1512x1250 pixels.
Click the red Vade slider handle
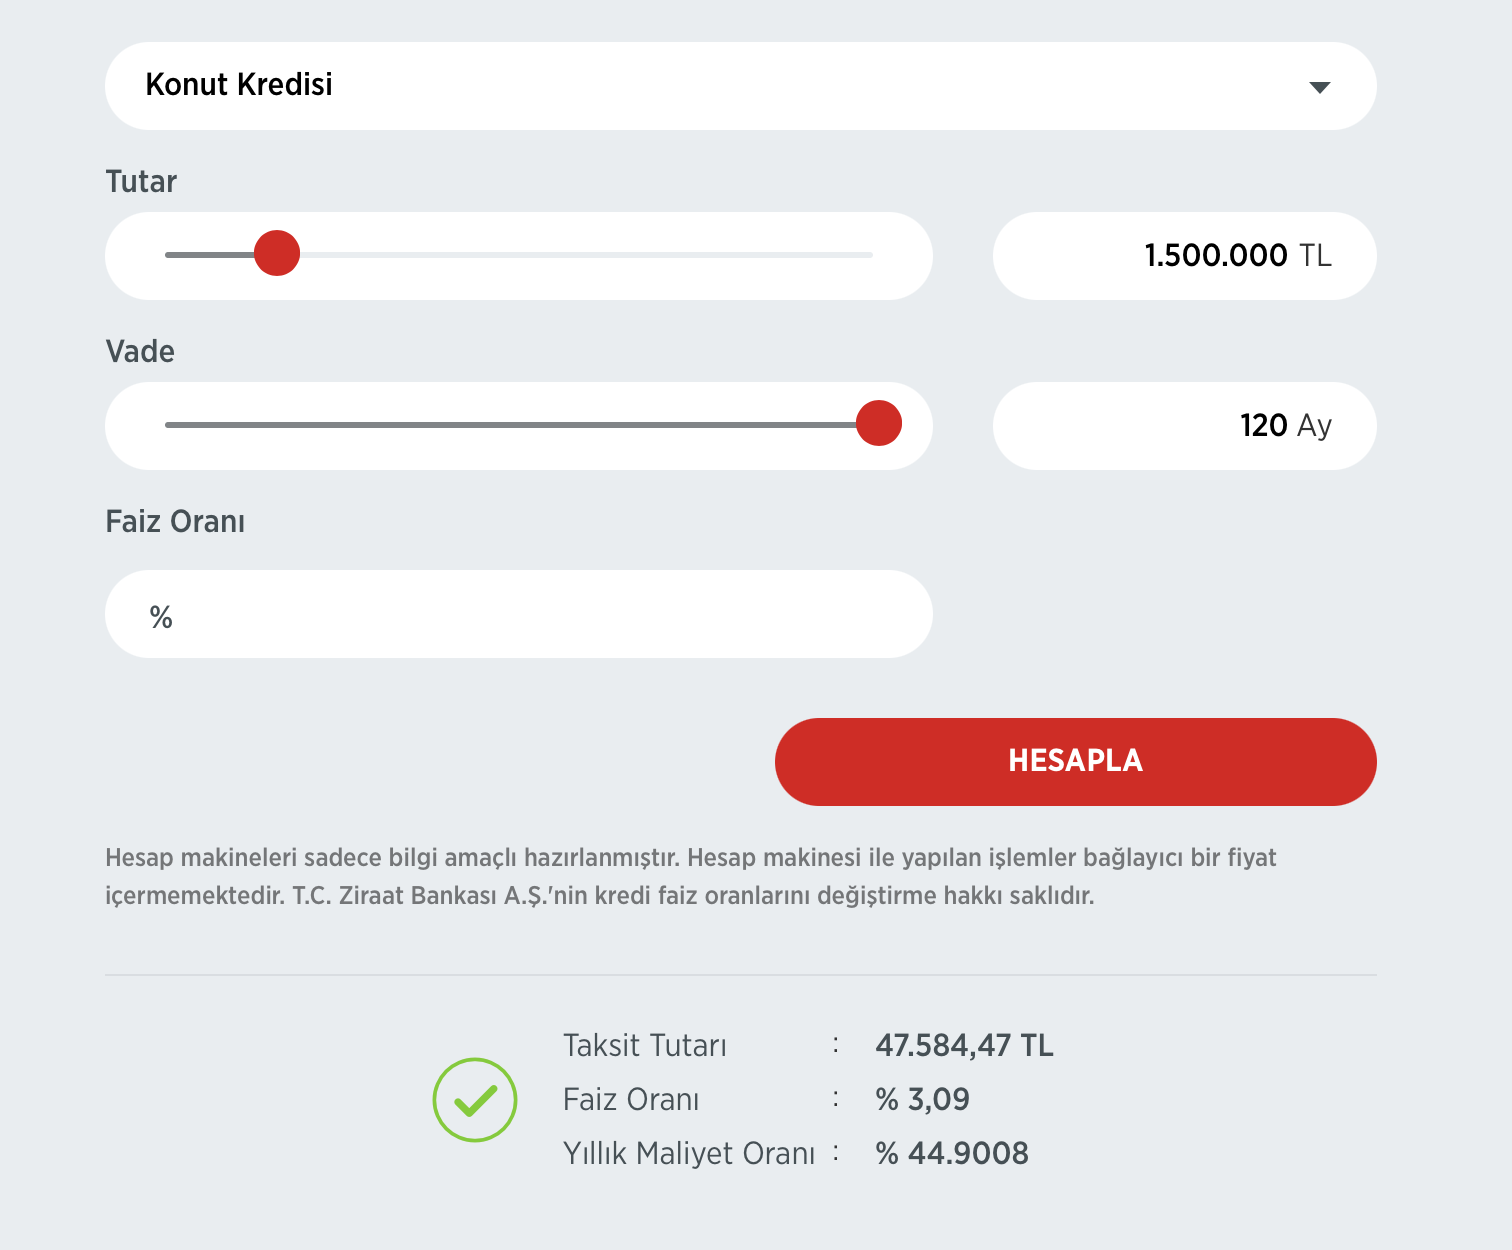(x=879, y=423)
